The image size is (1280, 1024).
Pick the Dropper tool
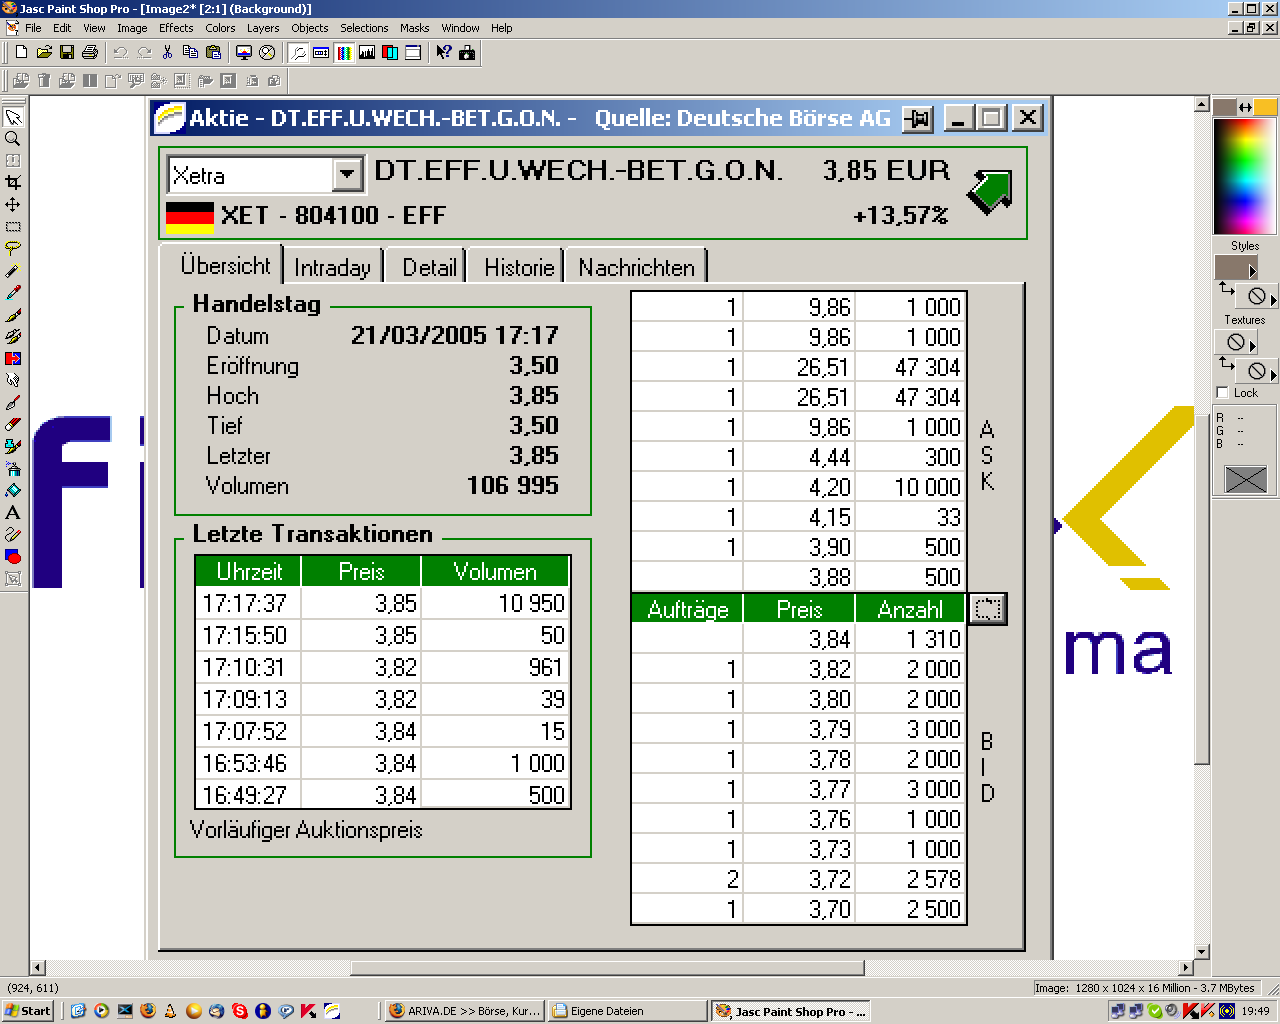pyautogui.click(x=13, y=292)
